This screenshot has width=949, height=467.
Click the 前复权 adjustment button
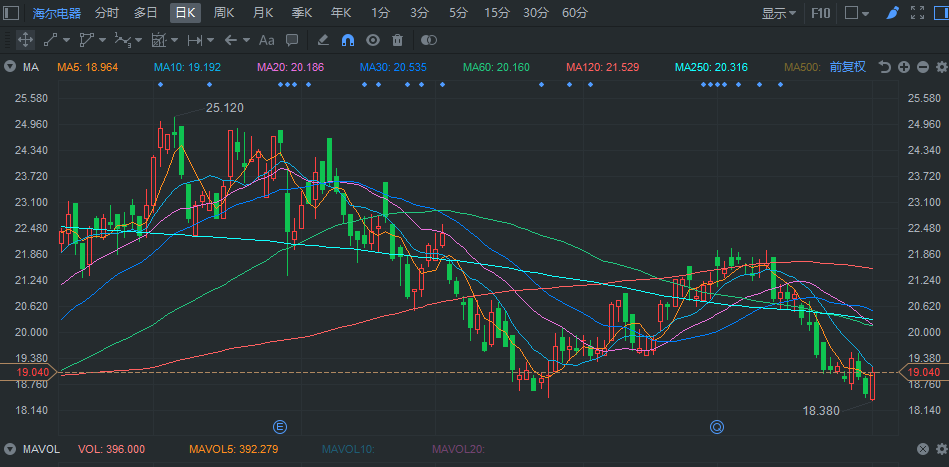848,67
